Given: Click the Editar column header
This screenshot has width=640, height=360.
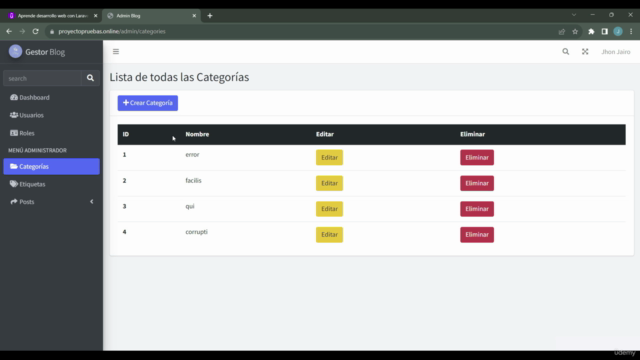Looking at the screenshot, I should point(325,134).
